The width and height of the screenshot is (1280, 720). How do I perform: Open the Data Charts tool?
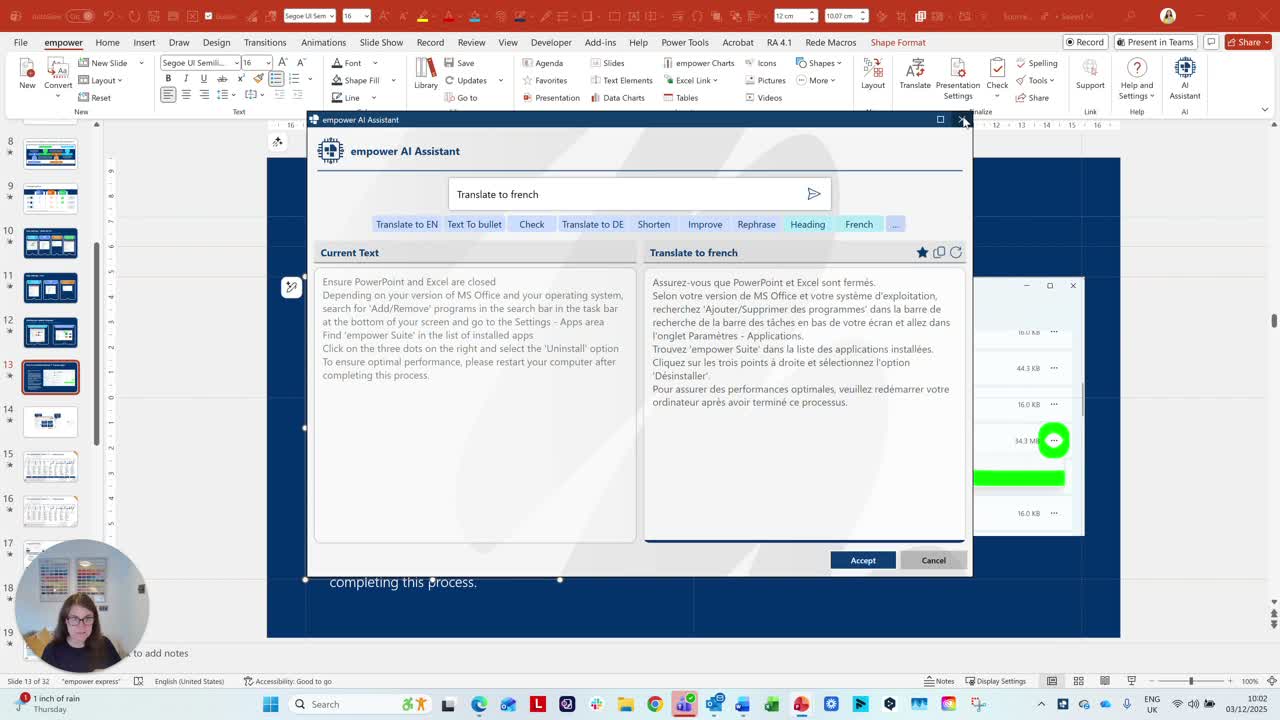tap(616, 98)
